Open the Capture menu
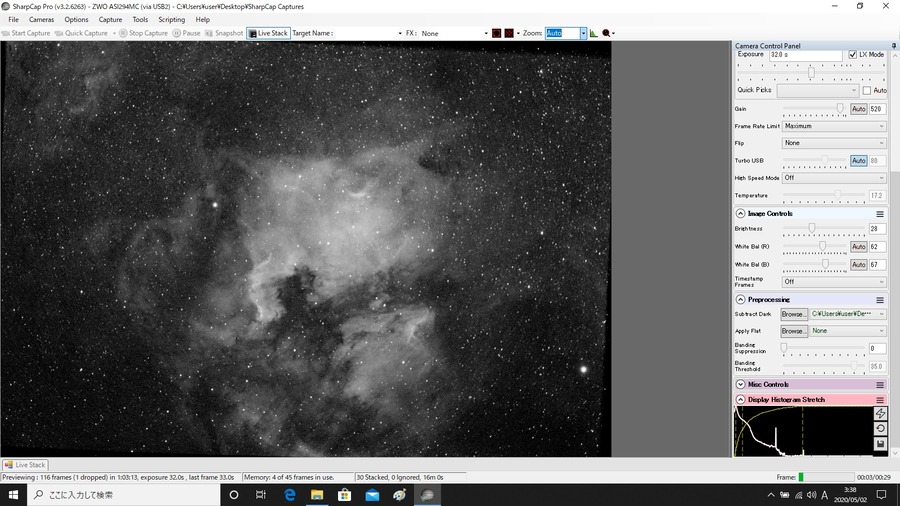 point(110,20)
